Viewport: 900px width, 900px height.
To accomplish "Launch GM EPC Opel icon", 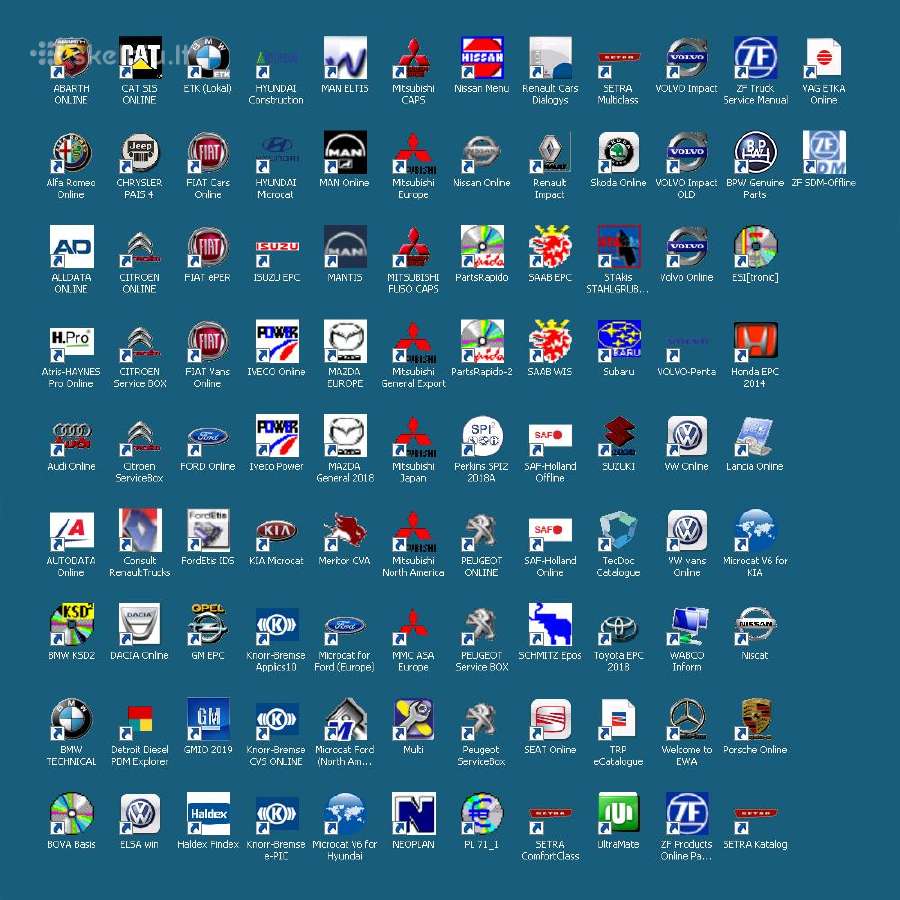I will coord(208,624).
